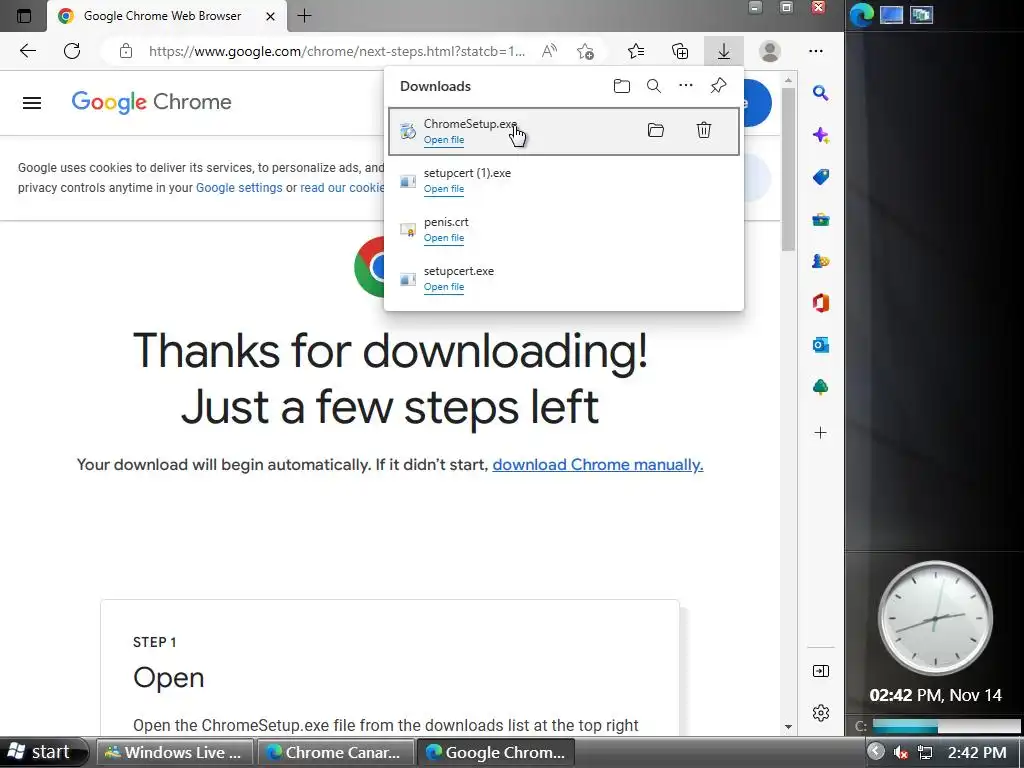This screenshot has height=768, width=1024.
Task: Open file link under ChromeSetup.exe
Action: [444, 140]
